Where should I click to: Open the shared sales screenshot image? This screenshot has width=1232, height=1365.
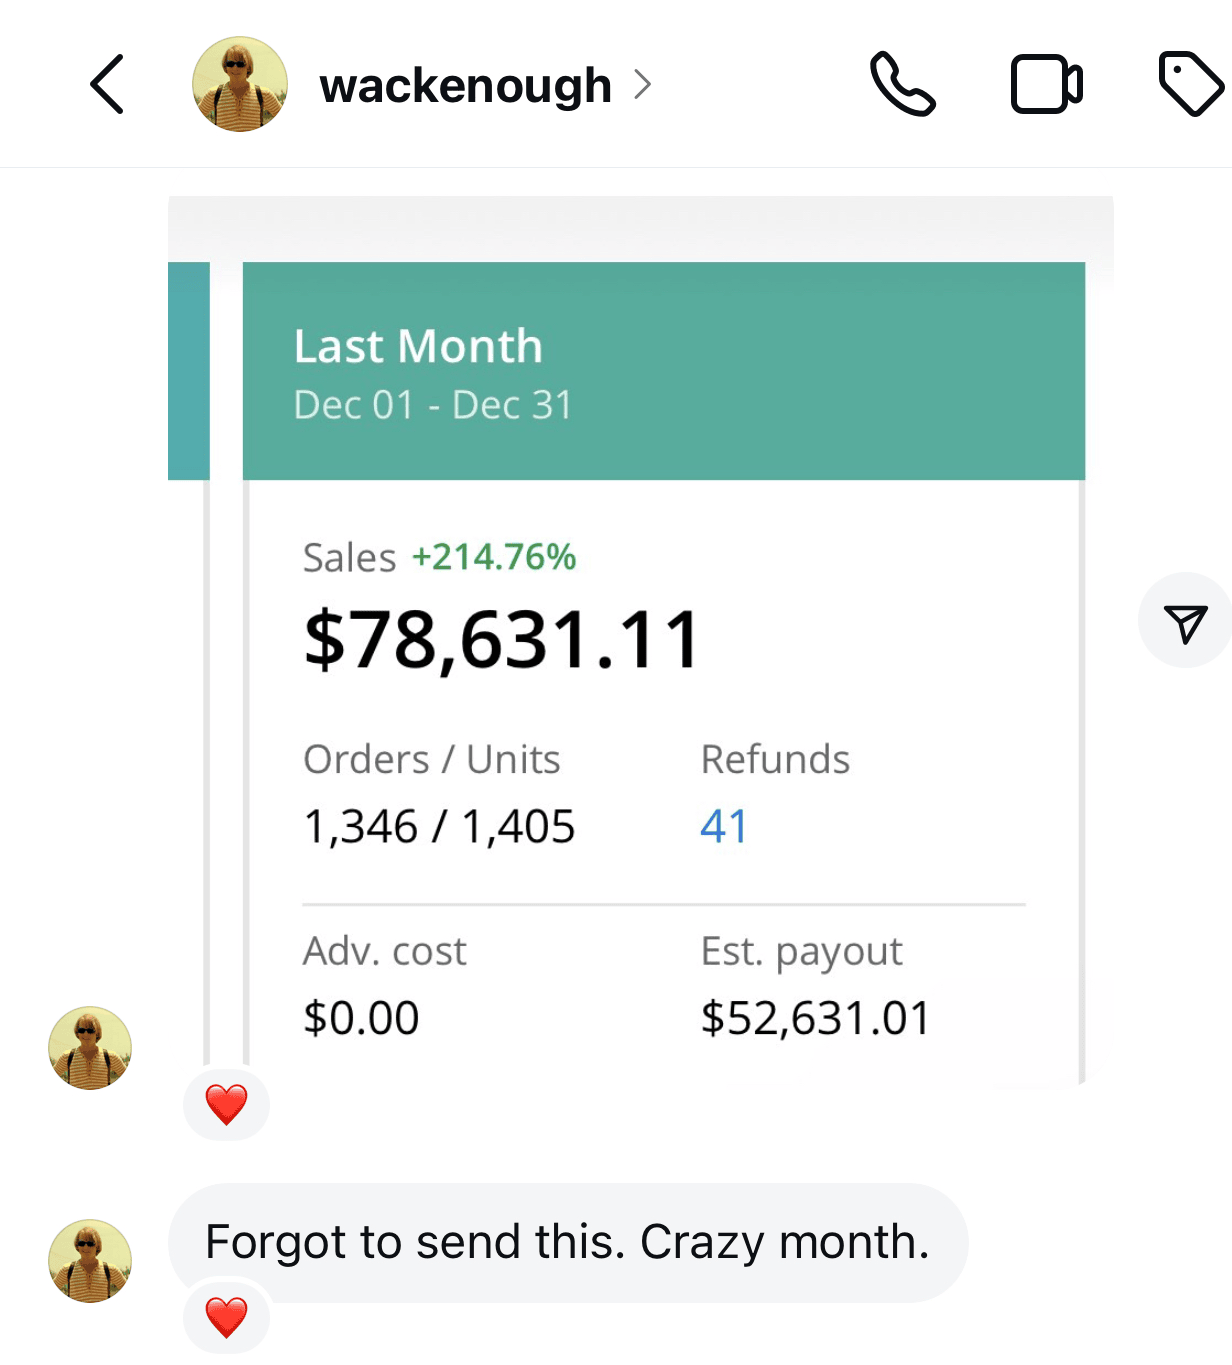tap(641, 640)
